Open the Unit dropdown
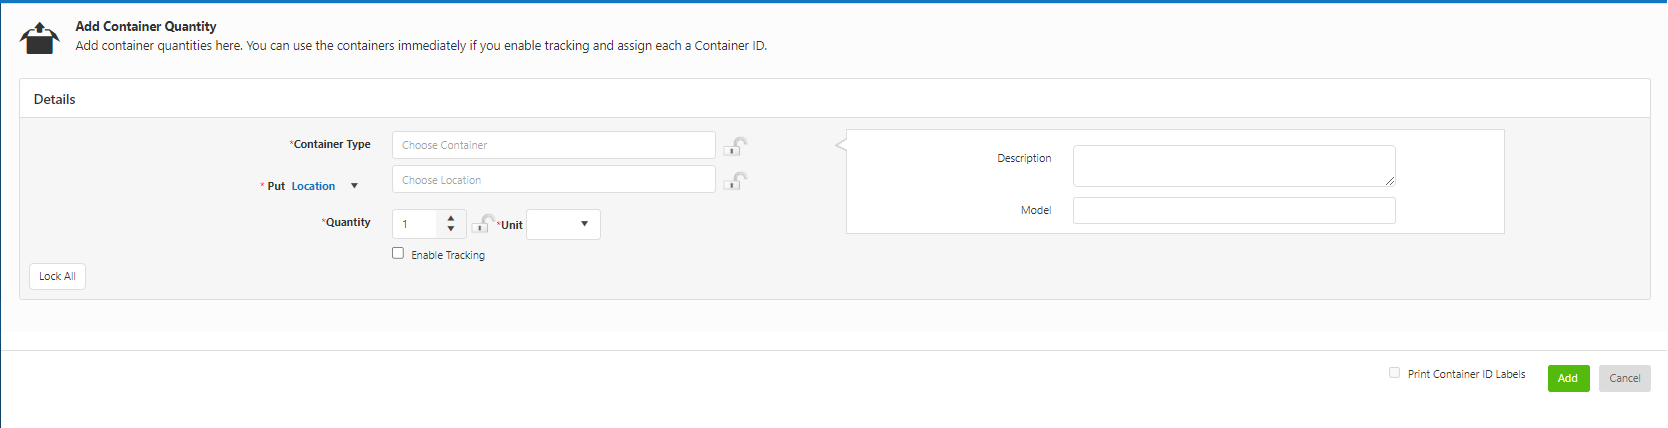 point(563,224)
